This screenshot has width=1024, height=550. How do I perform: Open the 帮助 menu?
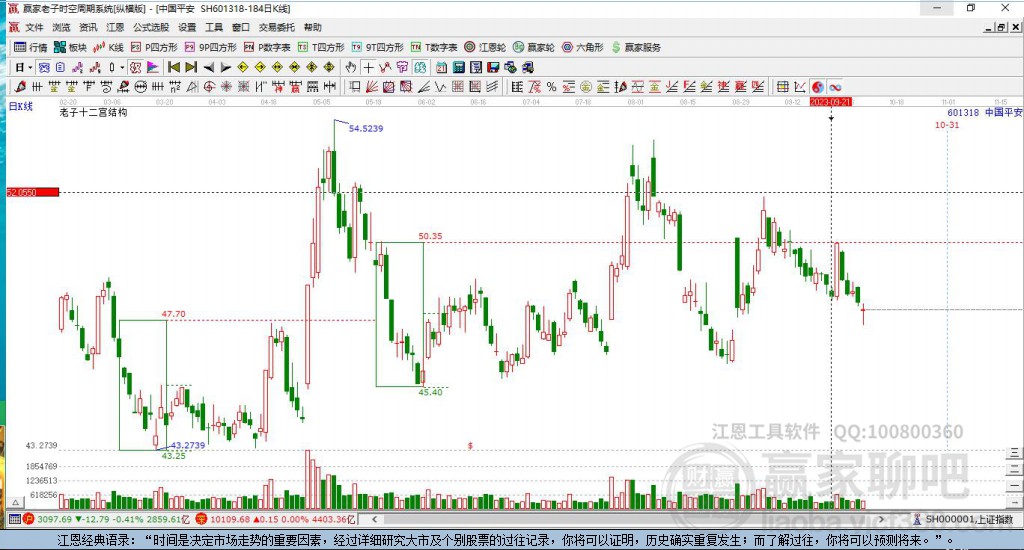click(x=313, y=27)
